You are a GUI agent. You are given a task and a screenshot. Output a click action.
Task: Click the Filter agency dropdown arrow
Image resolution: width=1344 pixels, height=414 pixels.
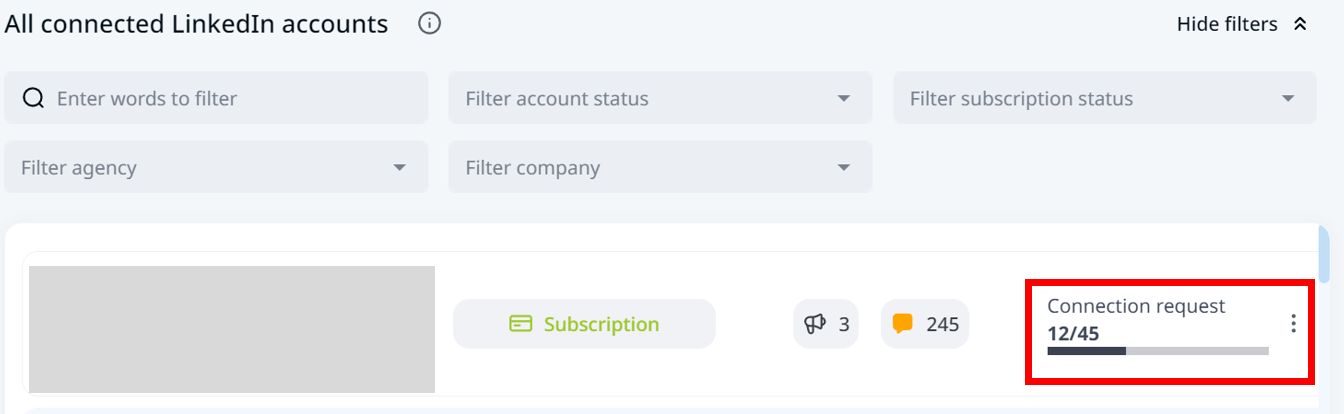coord(400,167)
